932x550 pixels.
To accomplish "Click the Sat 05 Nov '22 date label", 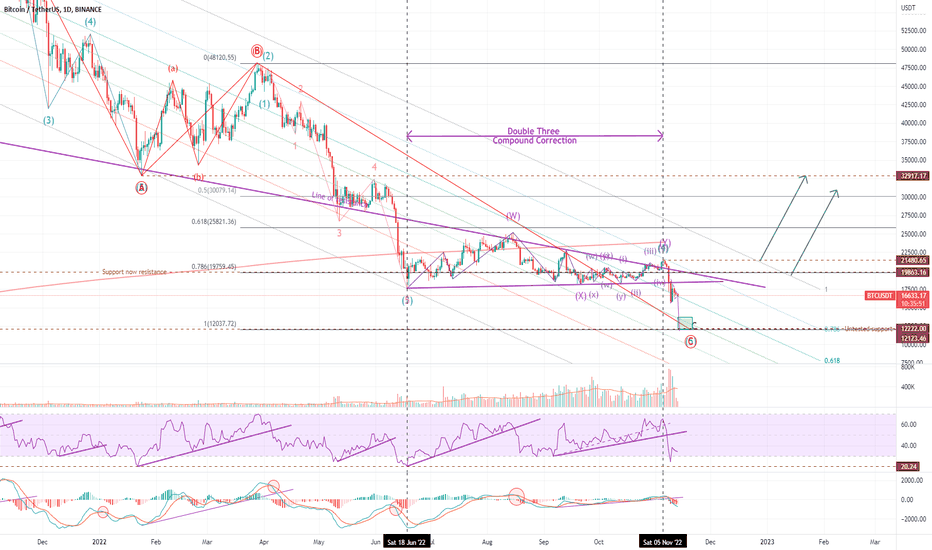I will (x=663, y=542).
